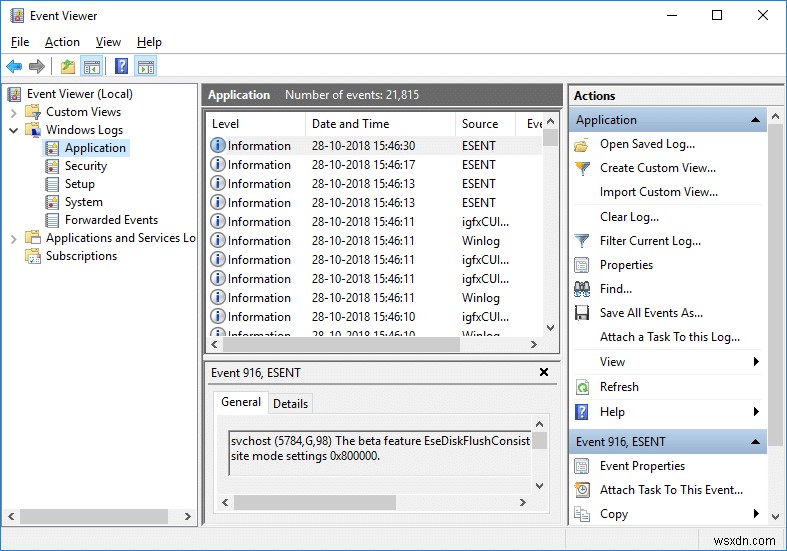
Task: Select the Application log in tree
Action: tap(95, 148)
